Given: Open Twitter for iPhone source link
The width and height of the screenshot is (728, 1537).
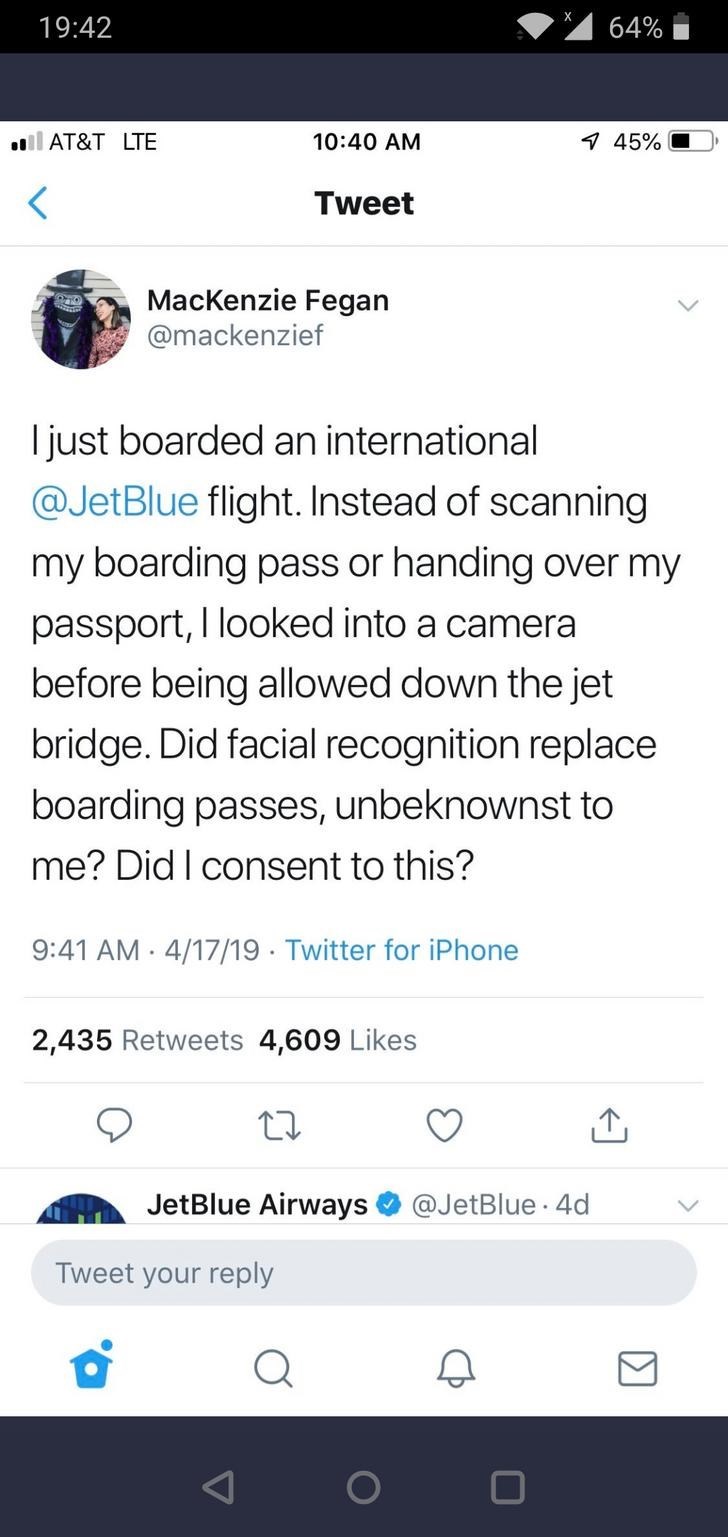Looking at the screenshot, I should [402, 949].
